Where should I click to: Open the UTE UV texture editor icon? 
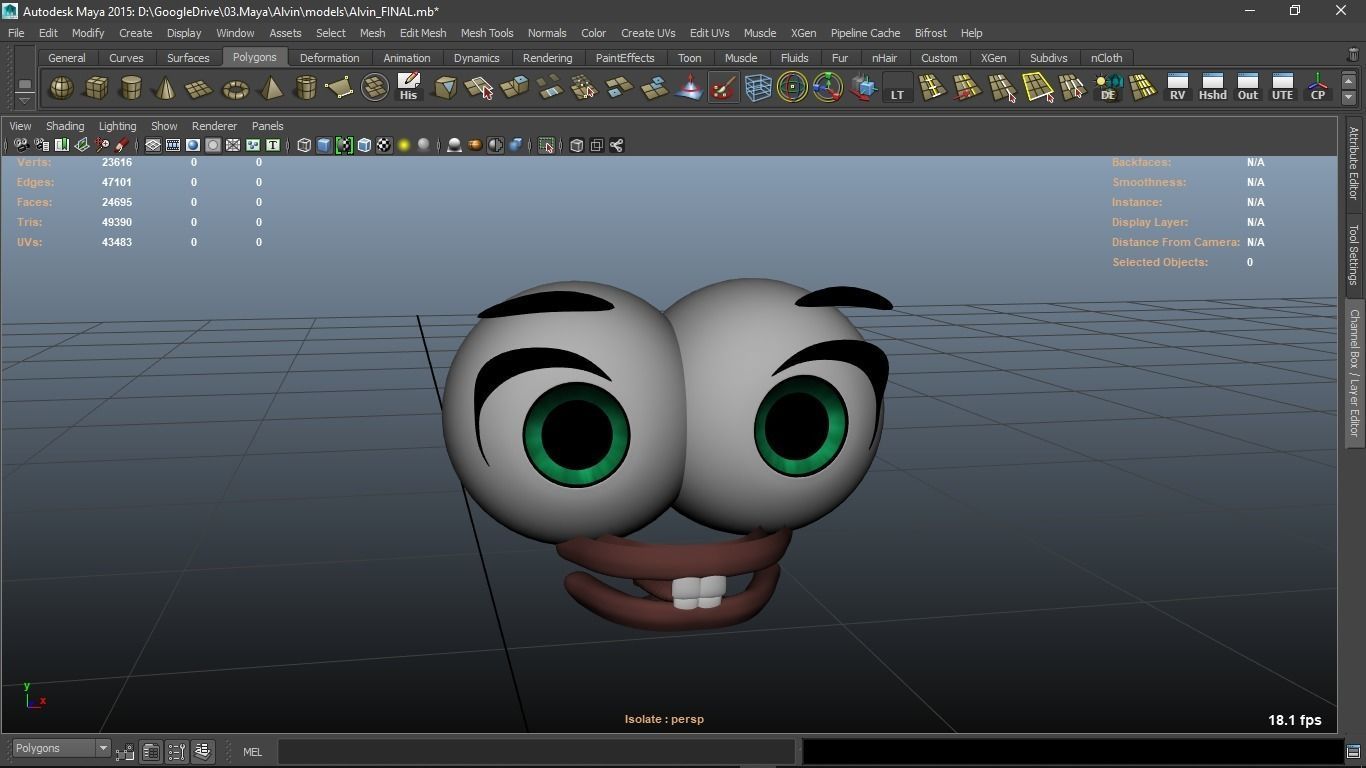1283,88
